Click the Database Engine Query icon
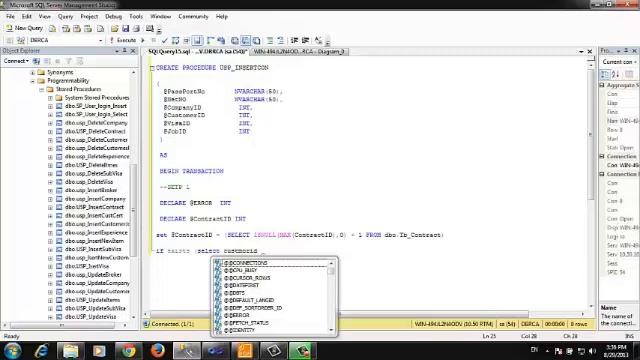640x360 pixels. pos(52,29)
